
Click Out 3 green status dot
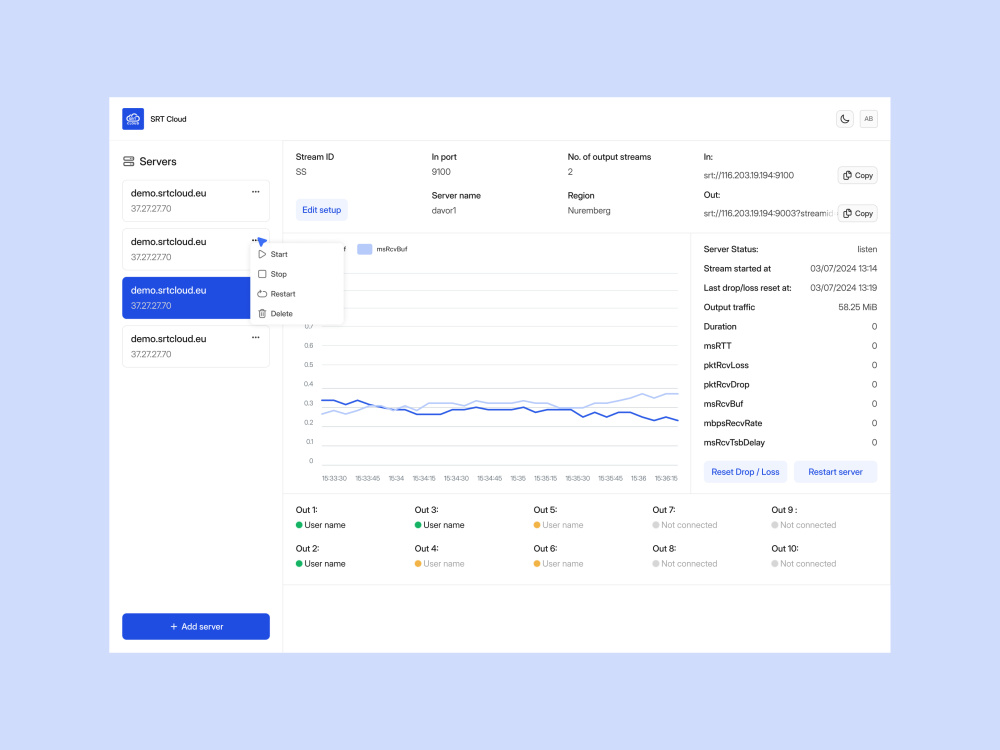[418, 525]
